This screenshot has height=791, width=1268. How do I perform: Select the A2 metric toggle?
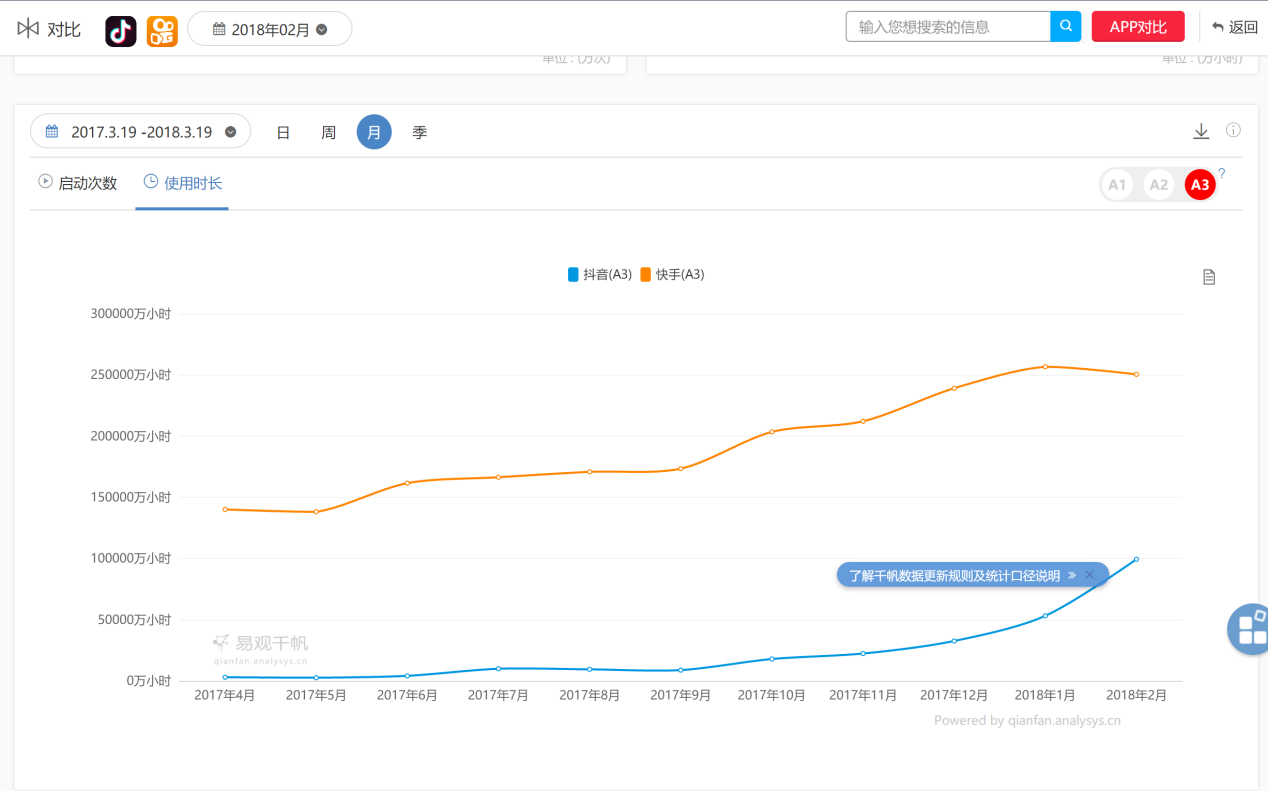tap(1158, 185)
